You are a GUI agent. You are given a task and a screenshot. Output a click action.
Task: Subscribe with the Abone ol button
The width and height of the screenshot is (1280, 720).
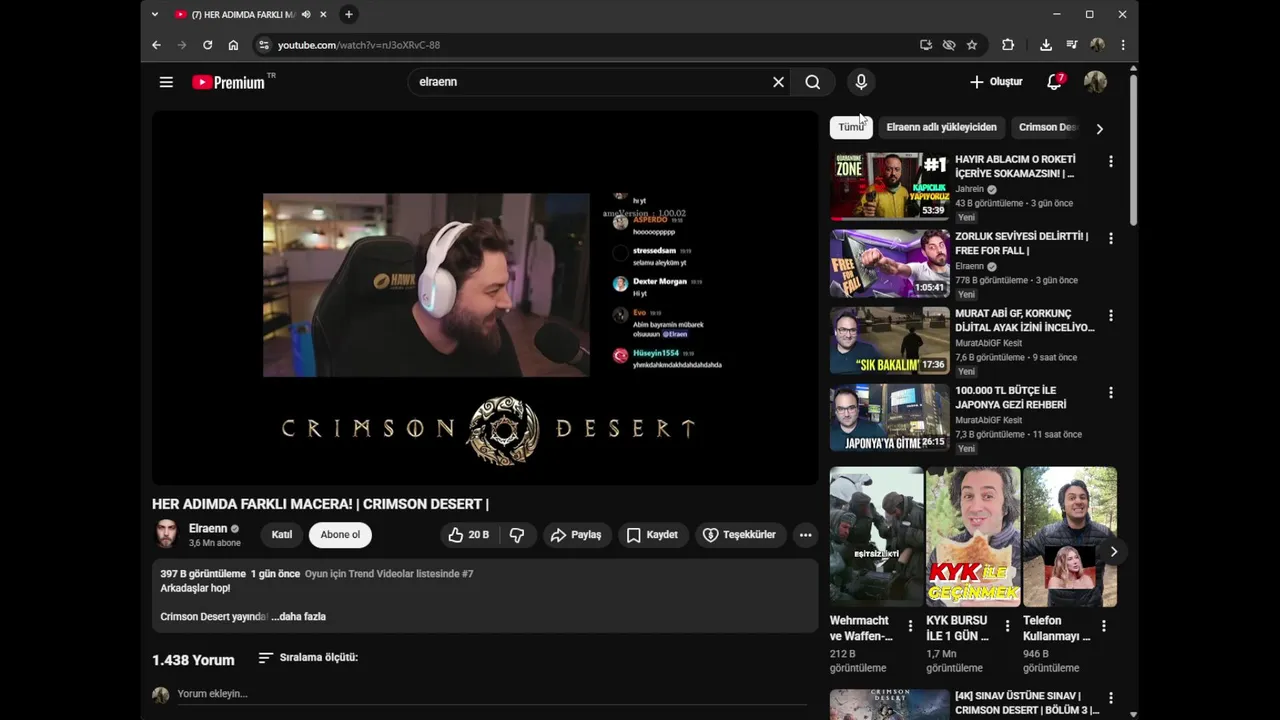click(x=340, y=535)
